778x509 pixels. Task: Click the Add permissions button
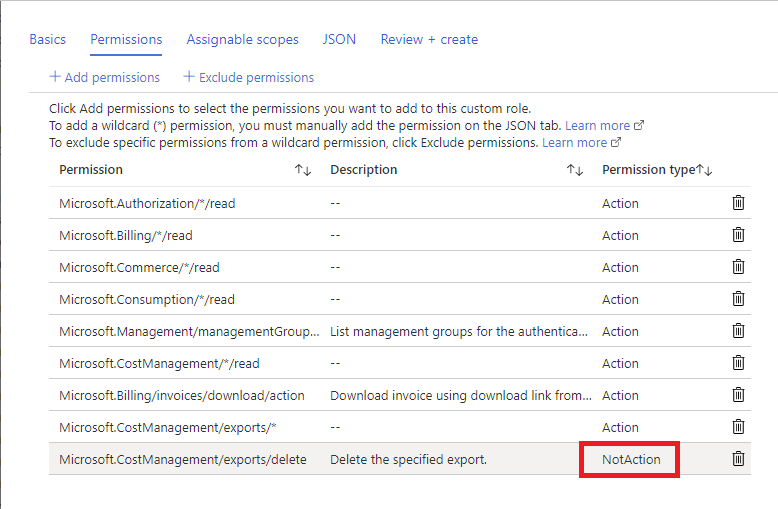104,77
